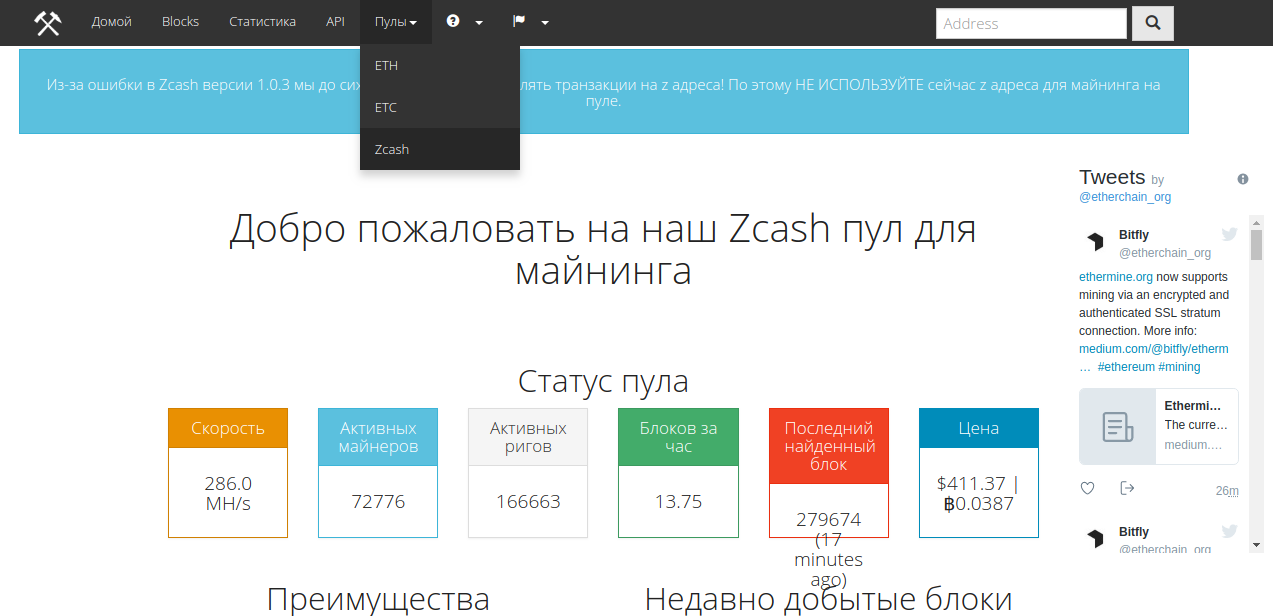This screenshot has height=616, width=1273.
Task: Select the 166663 active rigs value
Action: click(x=528, y=502)
